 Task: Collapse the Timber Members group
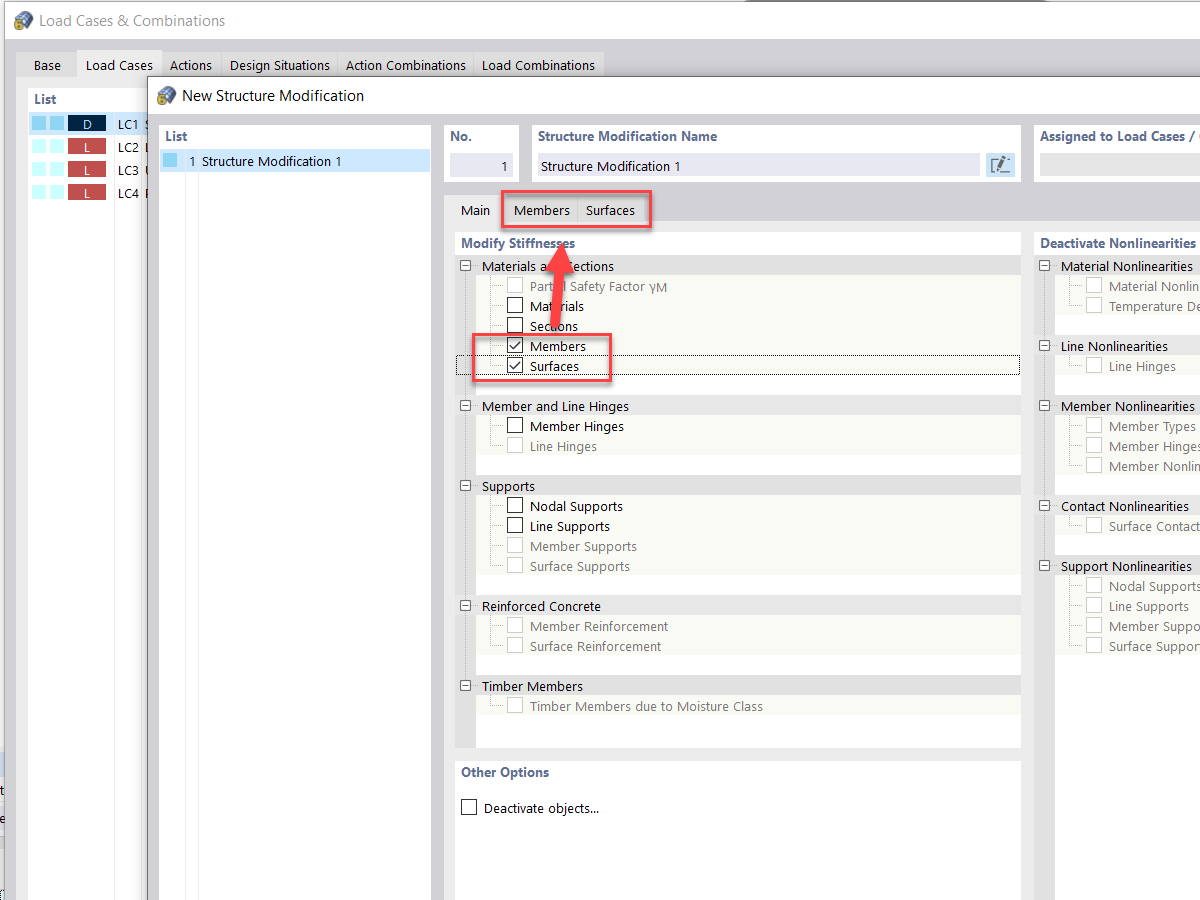coord(465,686)
